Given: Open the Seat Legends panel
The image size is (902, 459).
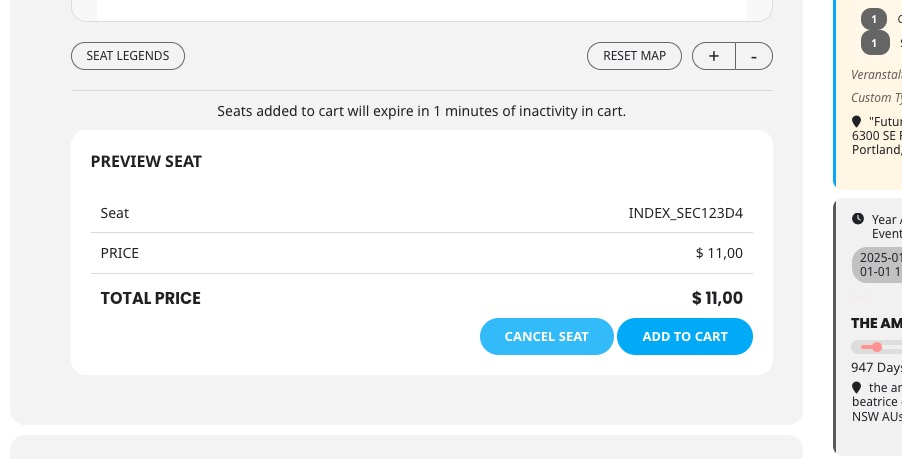Looking at the screenshot, I should 128,56.
